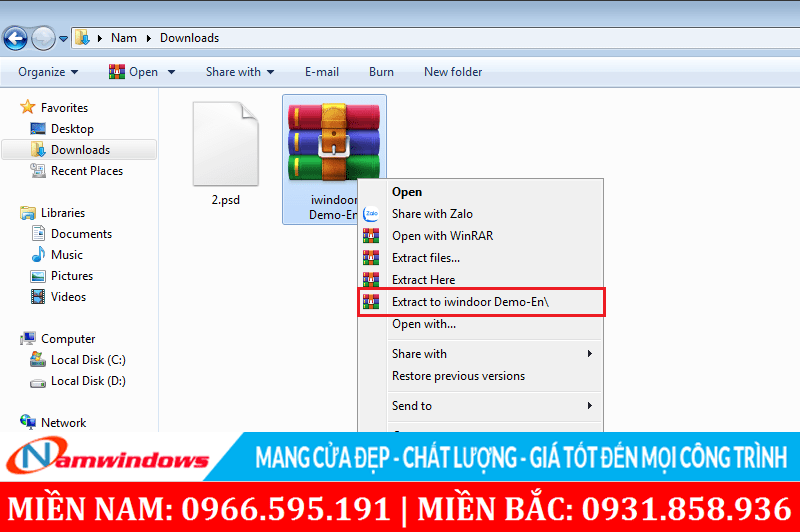The width and height of the screenshot is (800, 532).
Task: Open the Organize dropdown menu
Action: [x=48, y=72]
